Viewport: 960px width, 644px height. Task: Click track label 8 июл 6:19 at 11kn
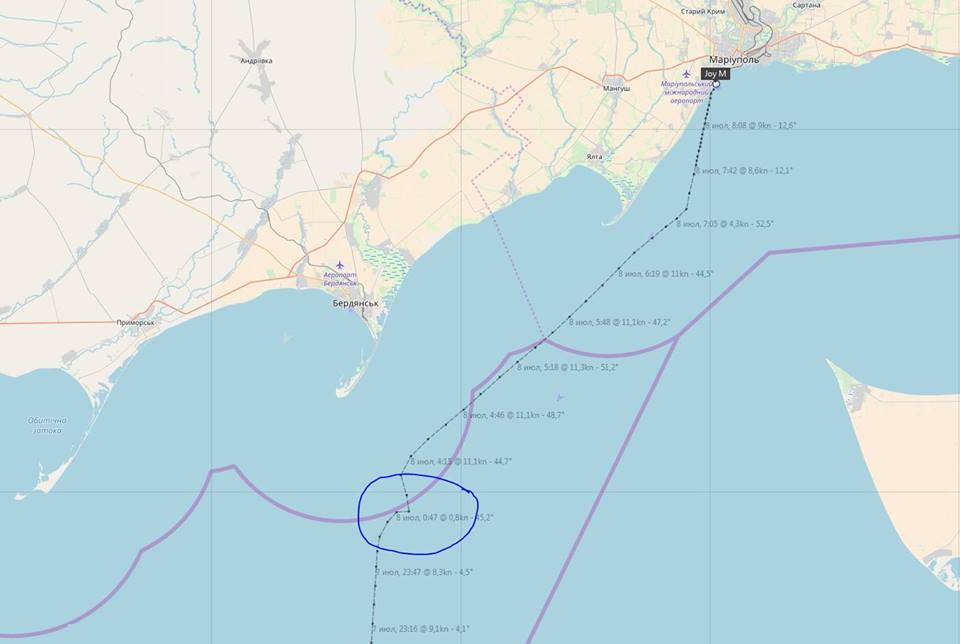[x=666, y=274]
